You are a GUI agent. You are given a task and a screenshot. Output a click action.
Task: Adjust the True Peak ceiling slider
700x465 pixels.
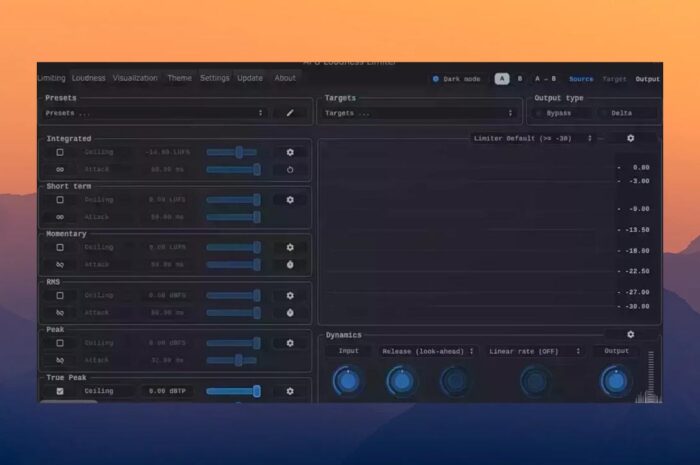click(233, 391)
